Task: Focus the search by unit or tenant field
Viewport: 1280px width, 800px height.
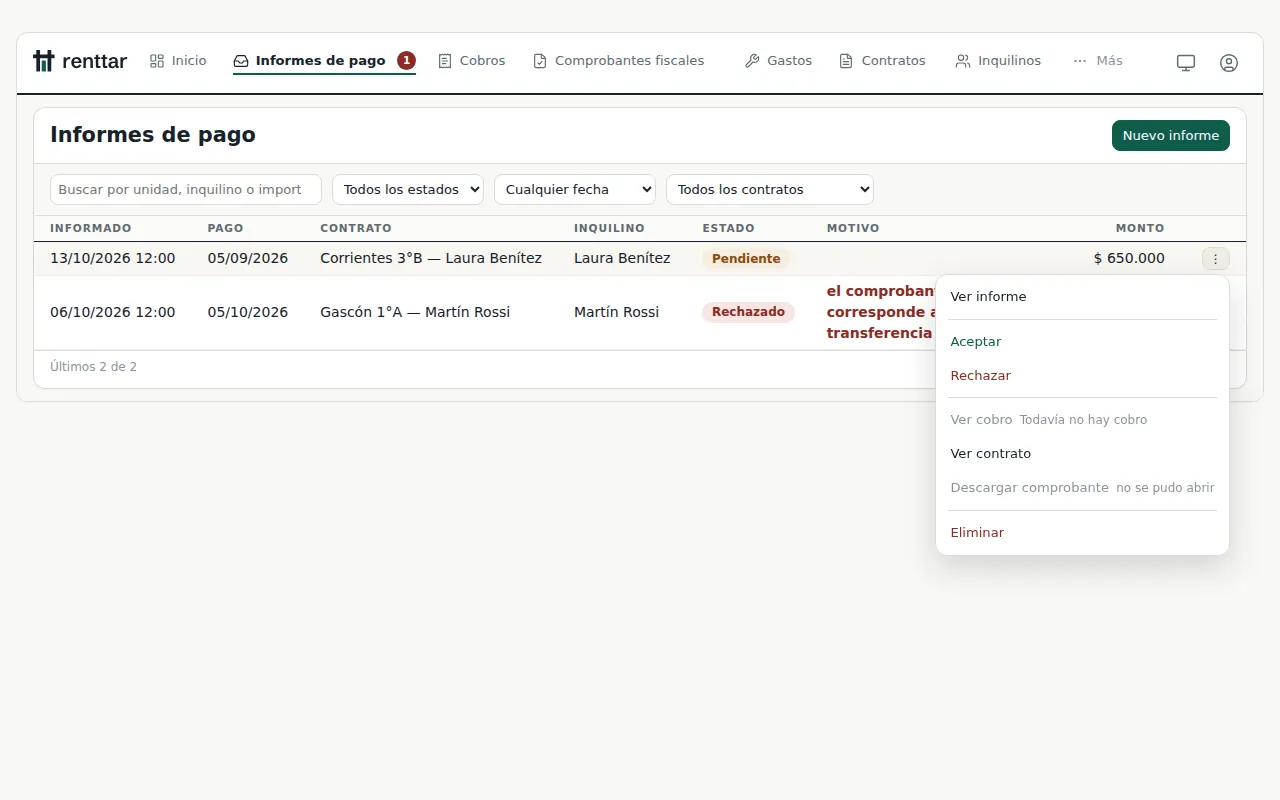Action: [186, 189]
